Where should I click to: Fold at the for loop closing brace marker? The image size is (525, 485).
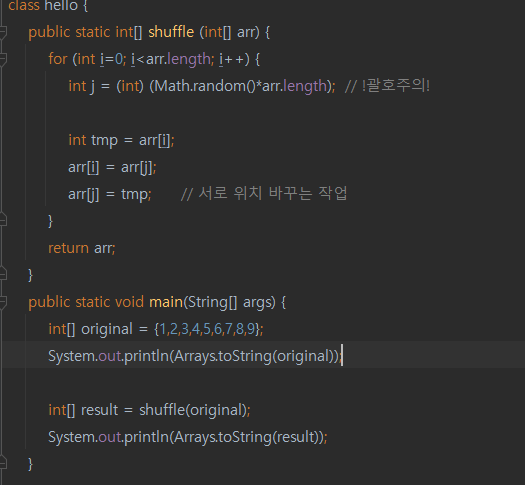point(3,221)
